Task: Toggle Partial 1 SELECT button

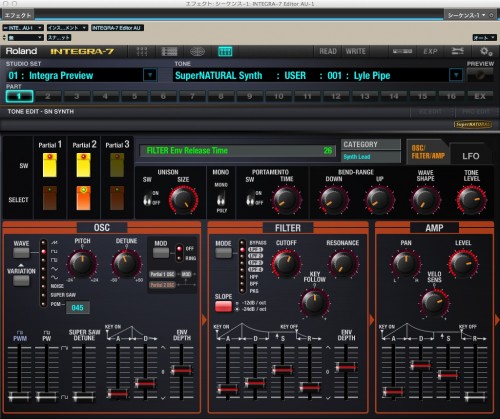Action: 50,198
